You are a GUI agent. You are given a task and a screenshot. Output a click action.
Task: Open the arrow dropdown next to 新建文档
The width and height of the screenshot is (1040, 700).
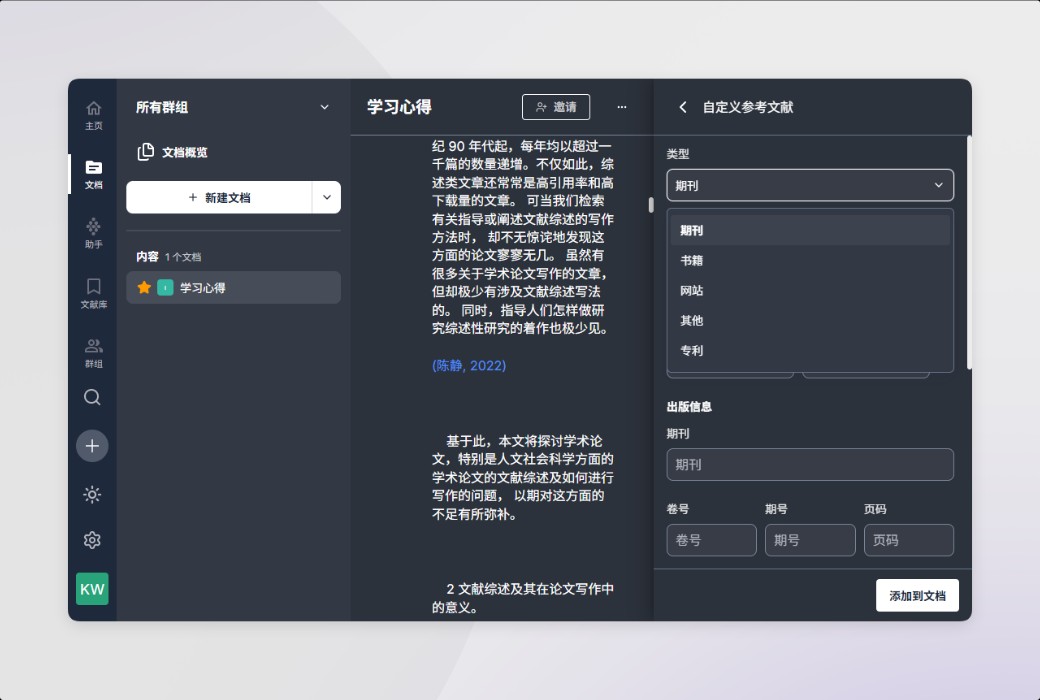point(326,197)
